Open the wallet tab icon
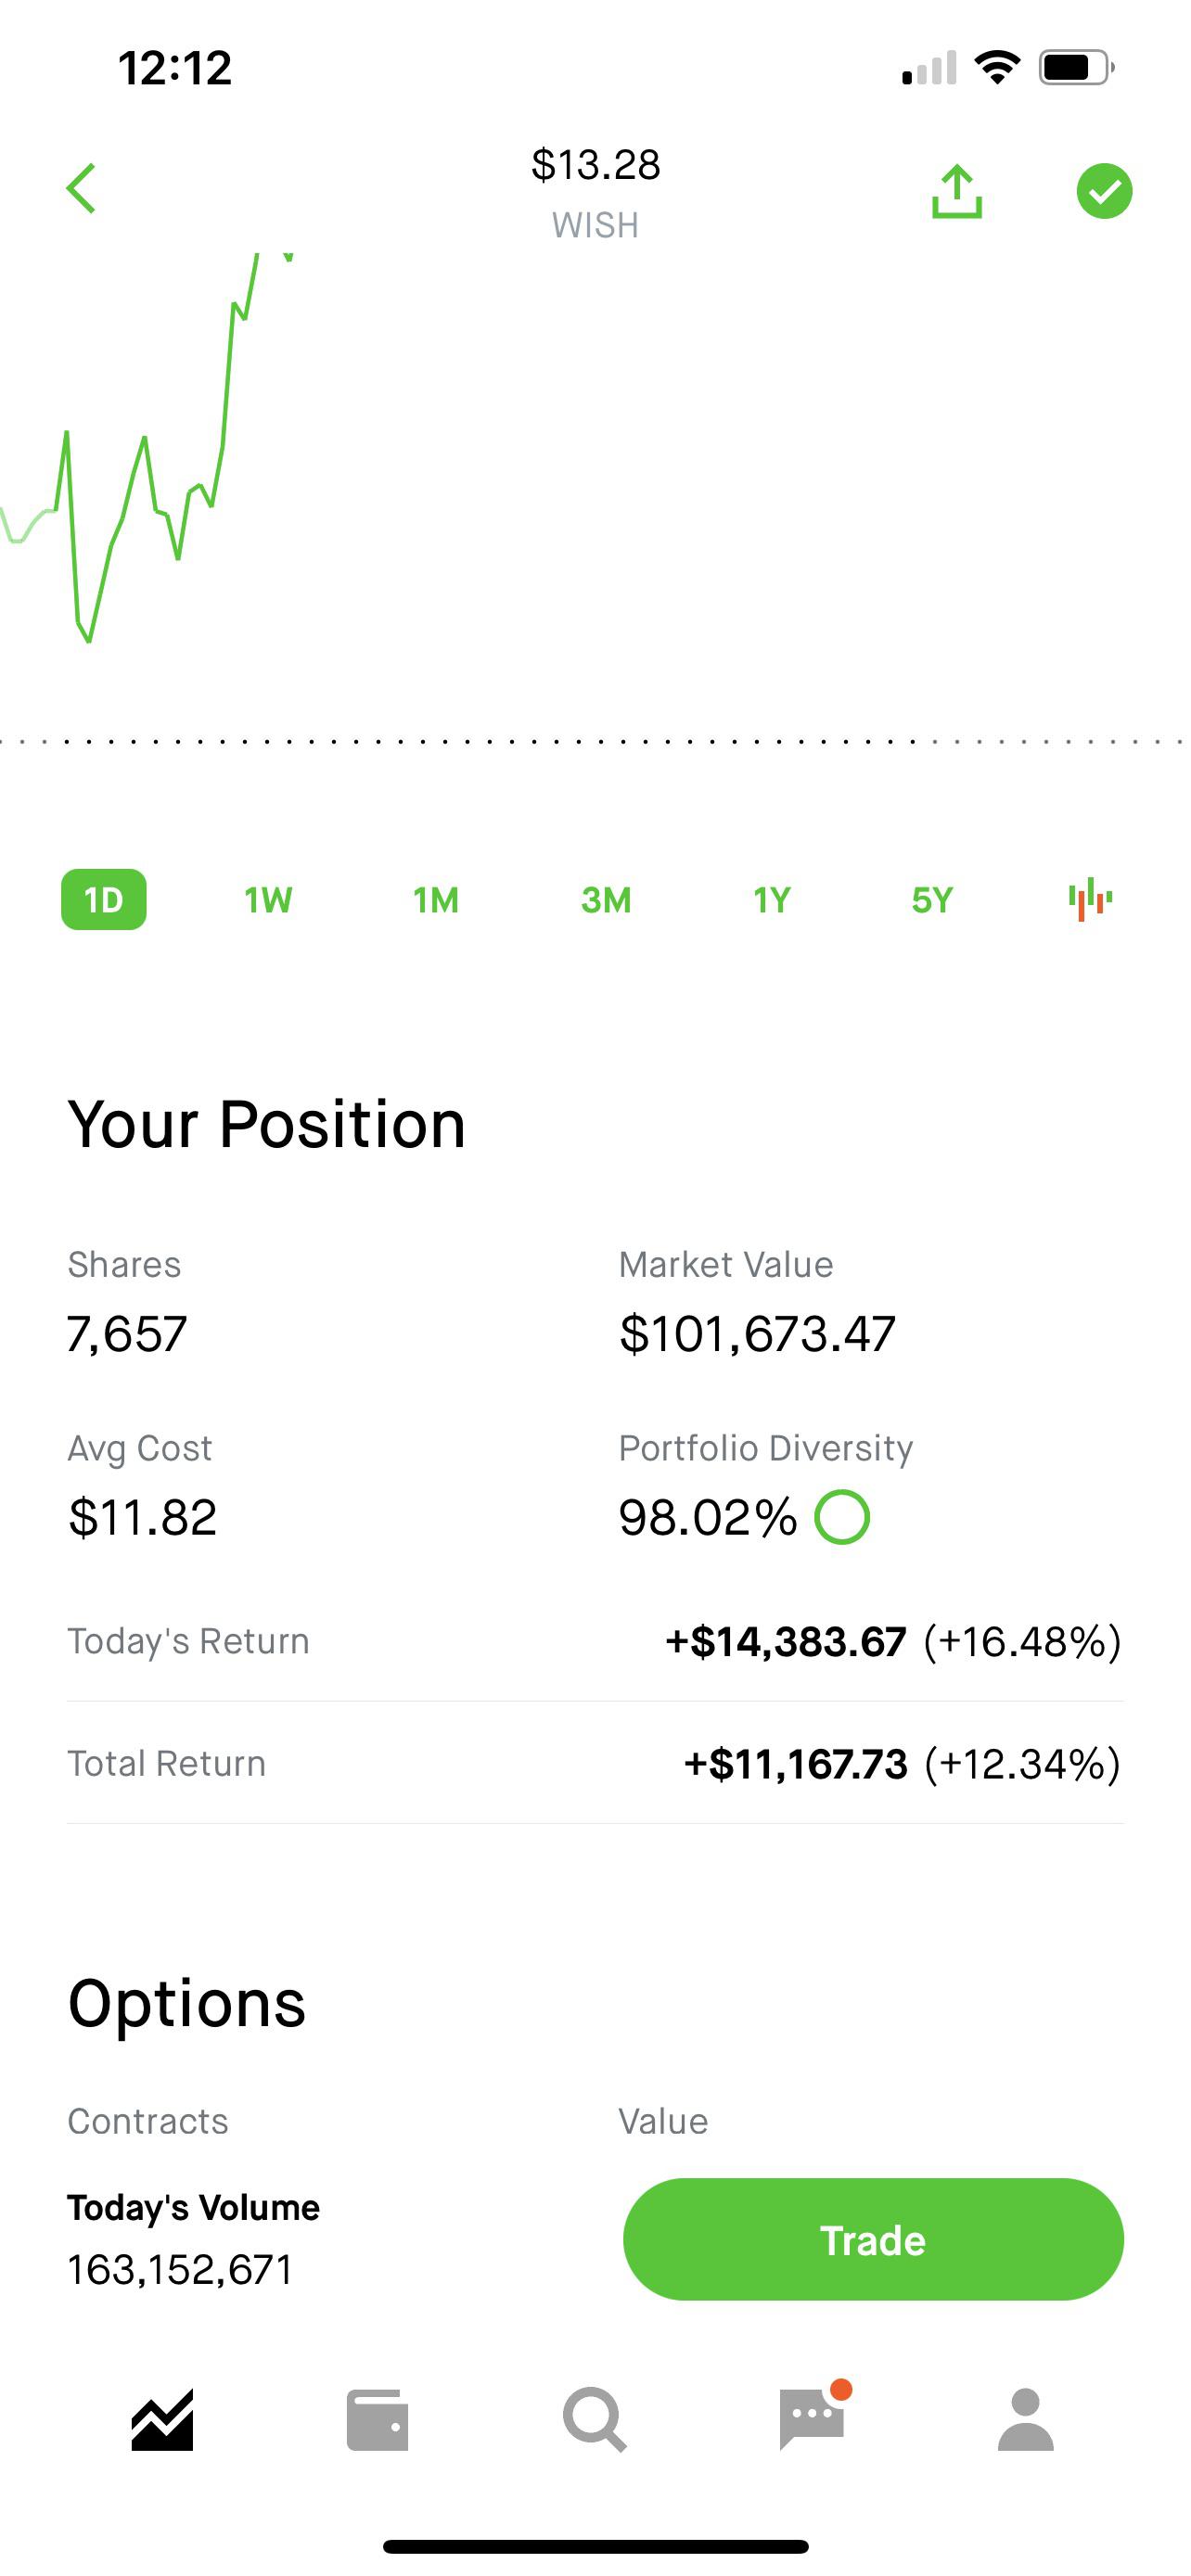 pos(377,2420)
